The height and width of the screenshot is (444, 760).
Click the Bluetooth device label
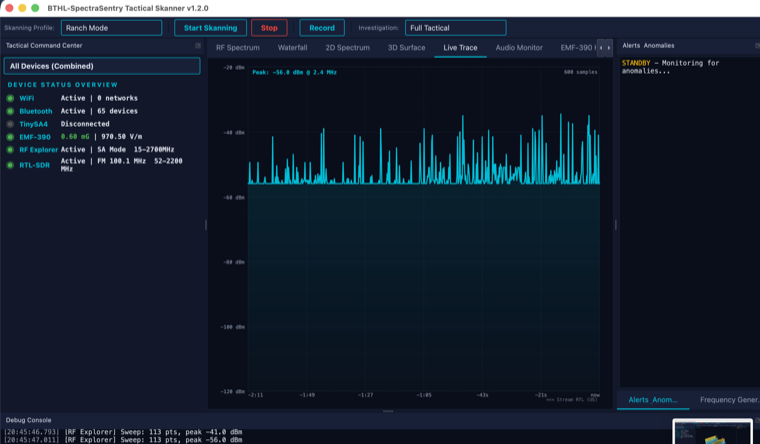(x=36, y=111)
